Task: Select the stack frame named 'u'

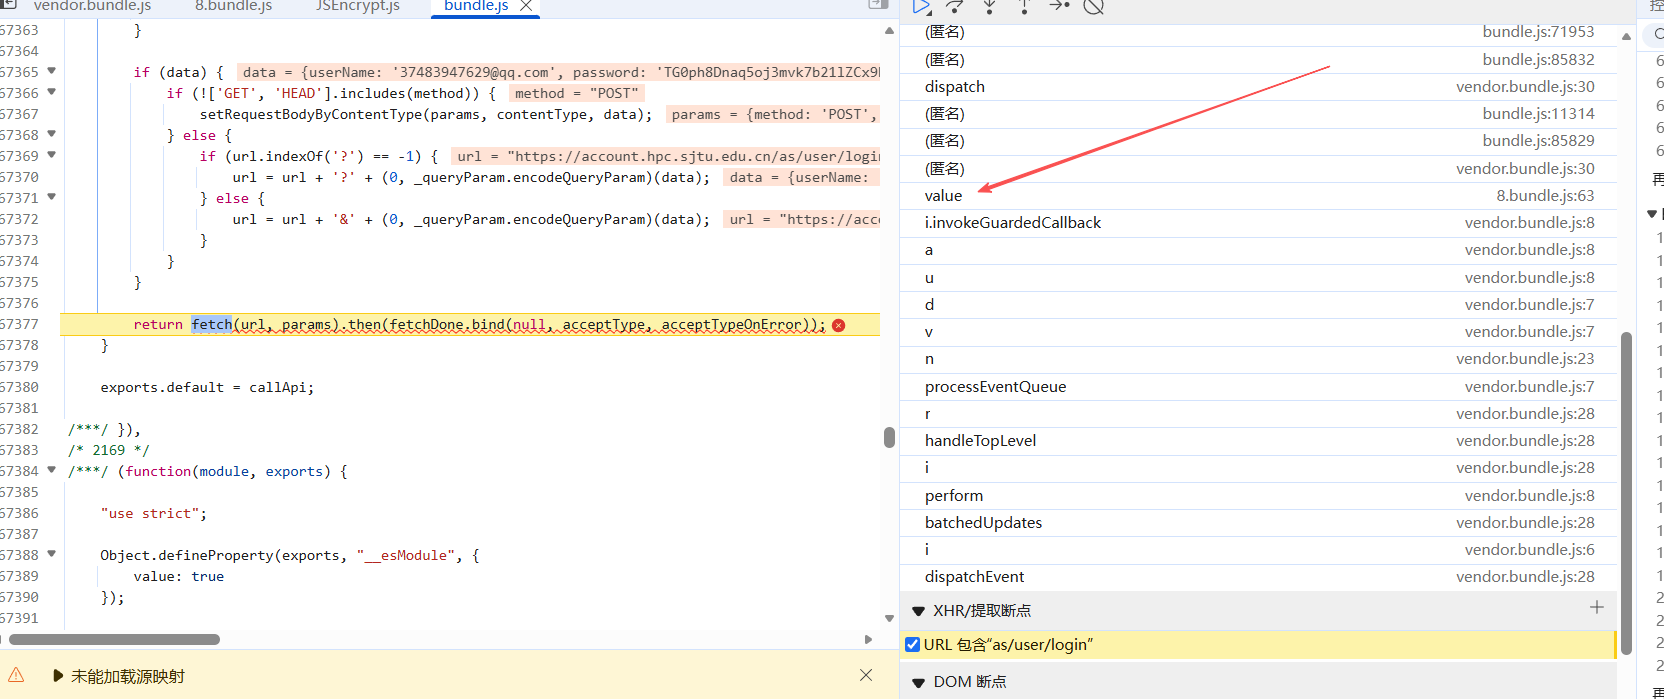Action: [1258, 278]
